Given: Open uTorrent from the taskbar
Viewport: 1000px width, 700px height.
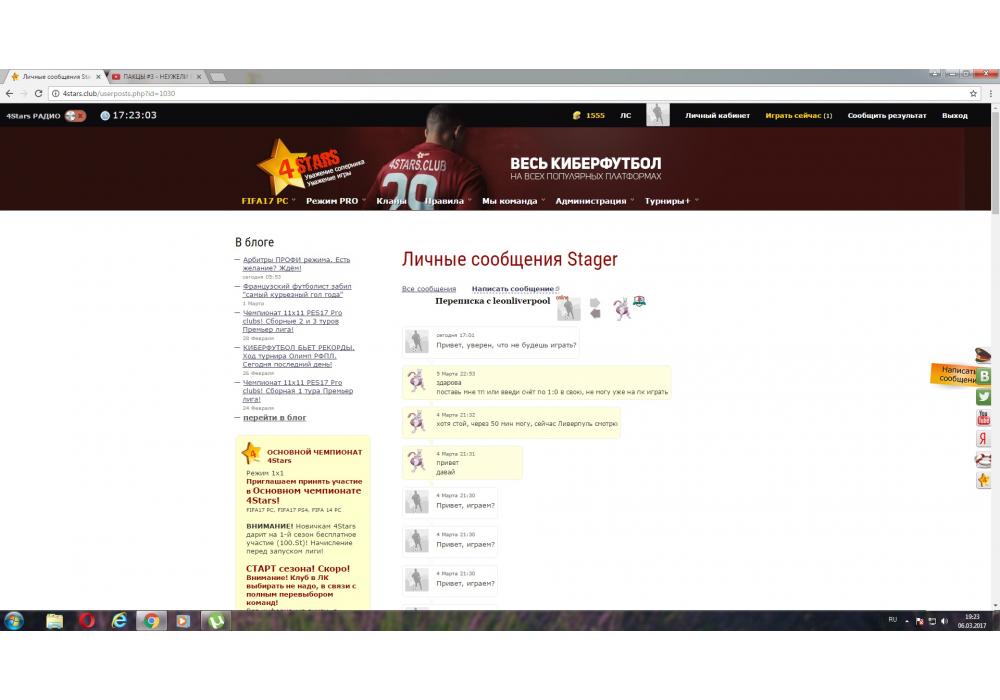Looking at the screenshot, I should tap(216, 620).
